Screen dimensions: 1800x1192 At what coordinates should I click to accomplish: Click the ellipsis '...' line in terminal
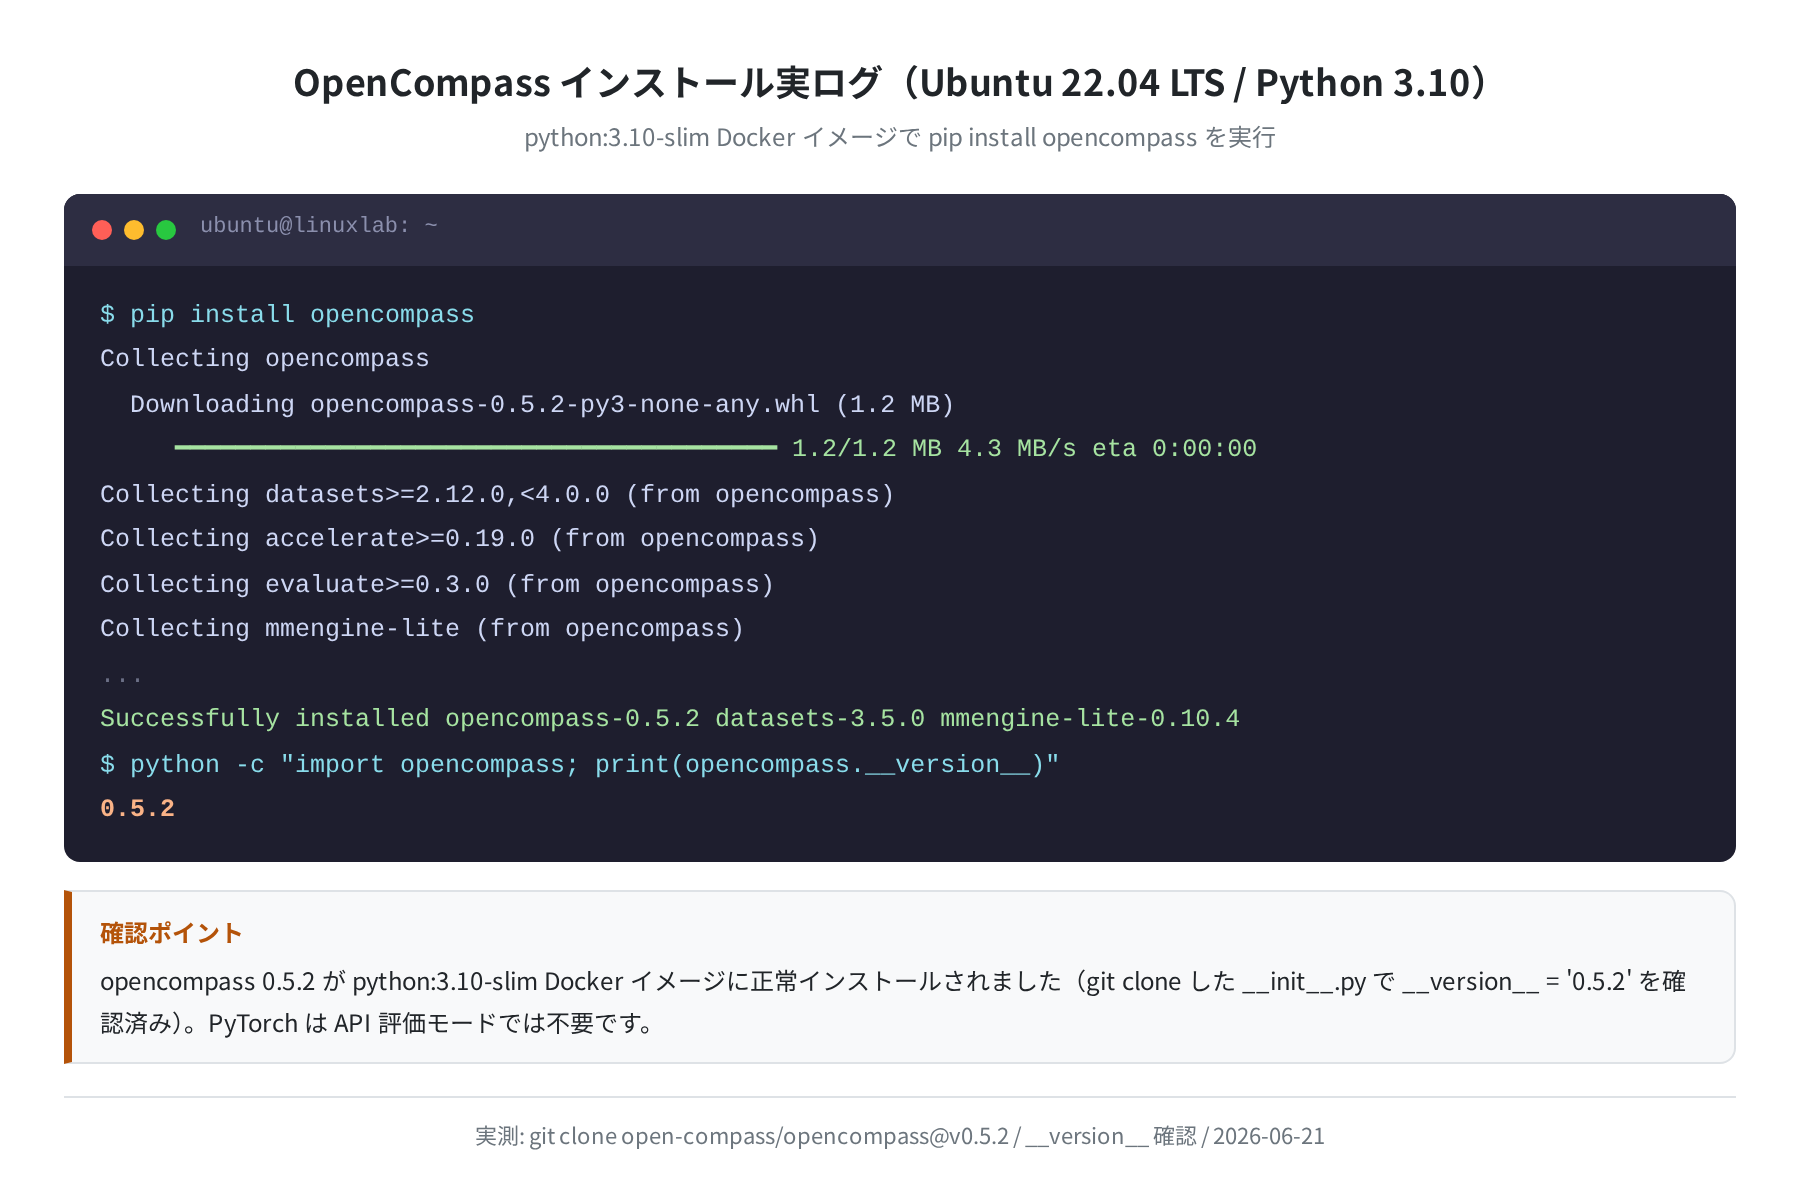(x=122, y=678)
